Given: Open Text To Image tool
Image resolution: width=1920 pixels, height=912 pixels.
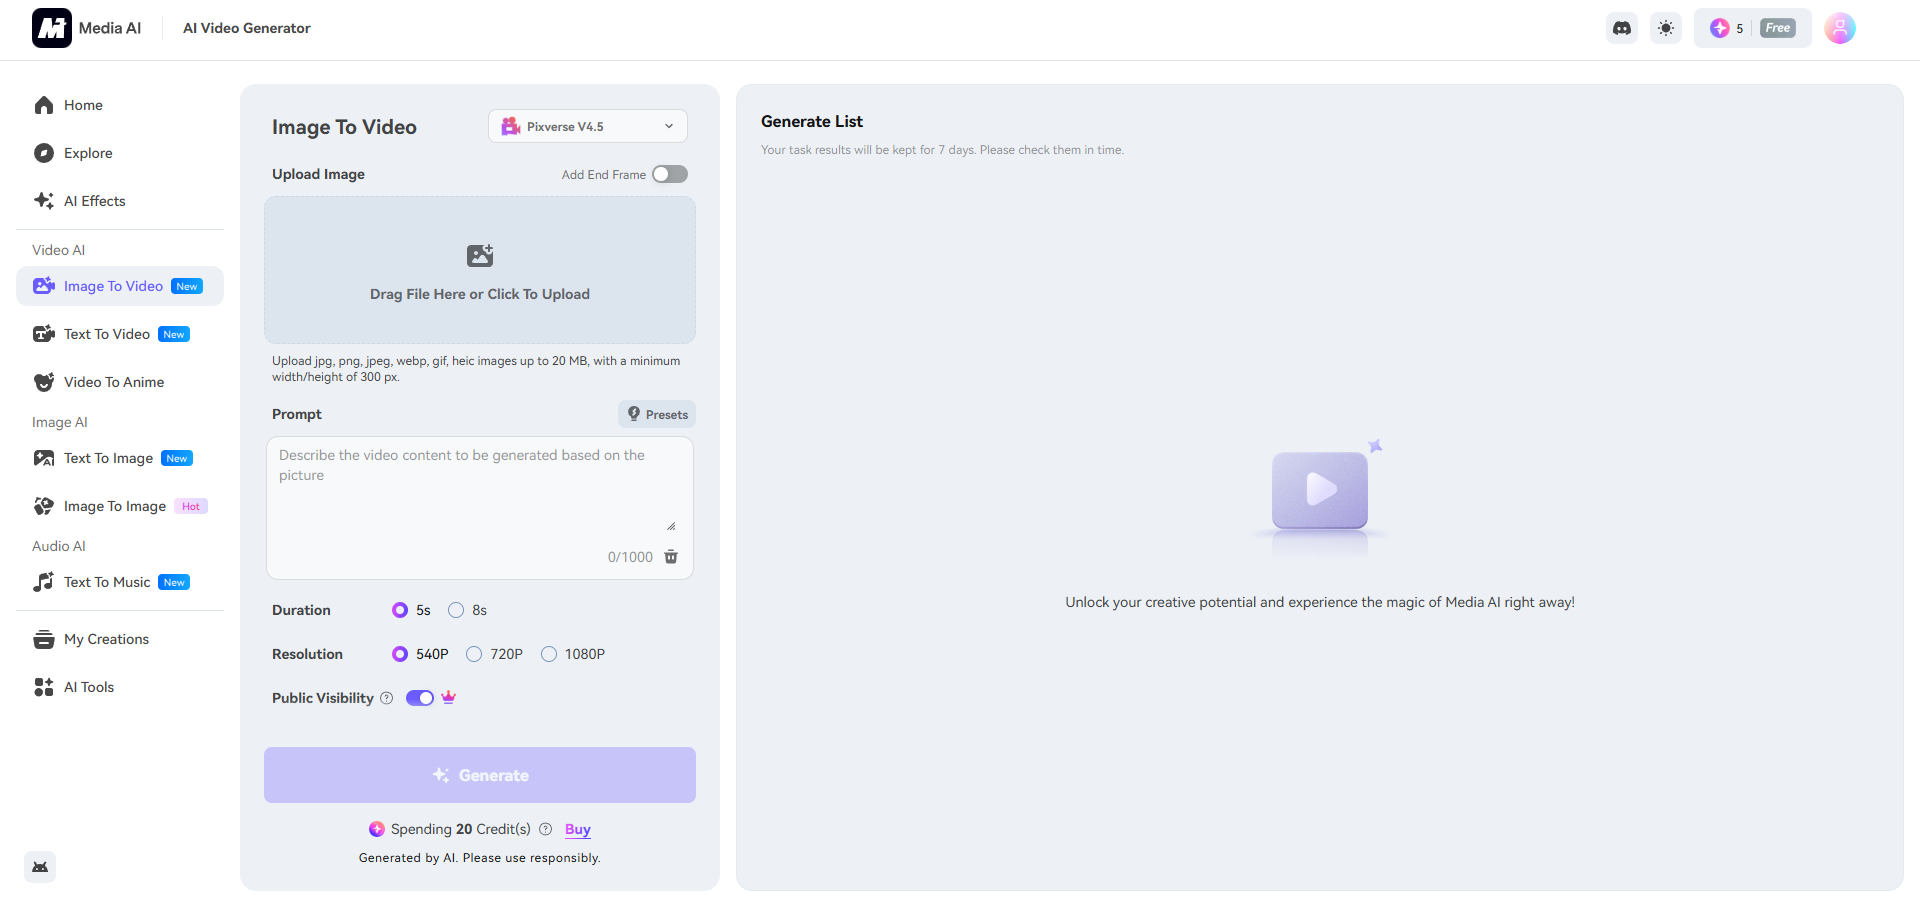Looking at the screenshot, I should click(x=120, y=458).
